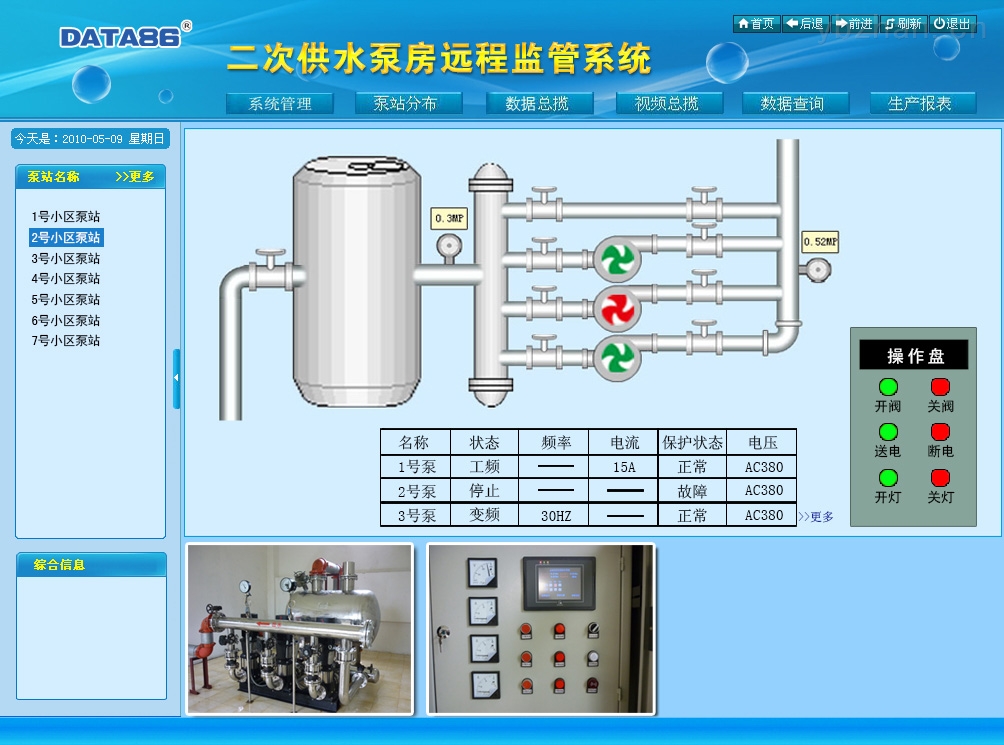Click the 1号泵 table row name
The width and height of the screenshot is (1004, 745).
pos(416,467)
